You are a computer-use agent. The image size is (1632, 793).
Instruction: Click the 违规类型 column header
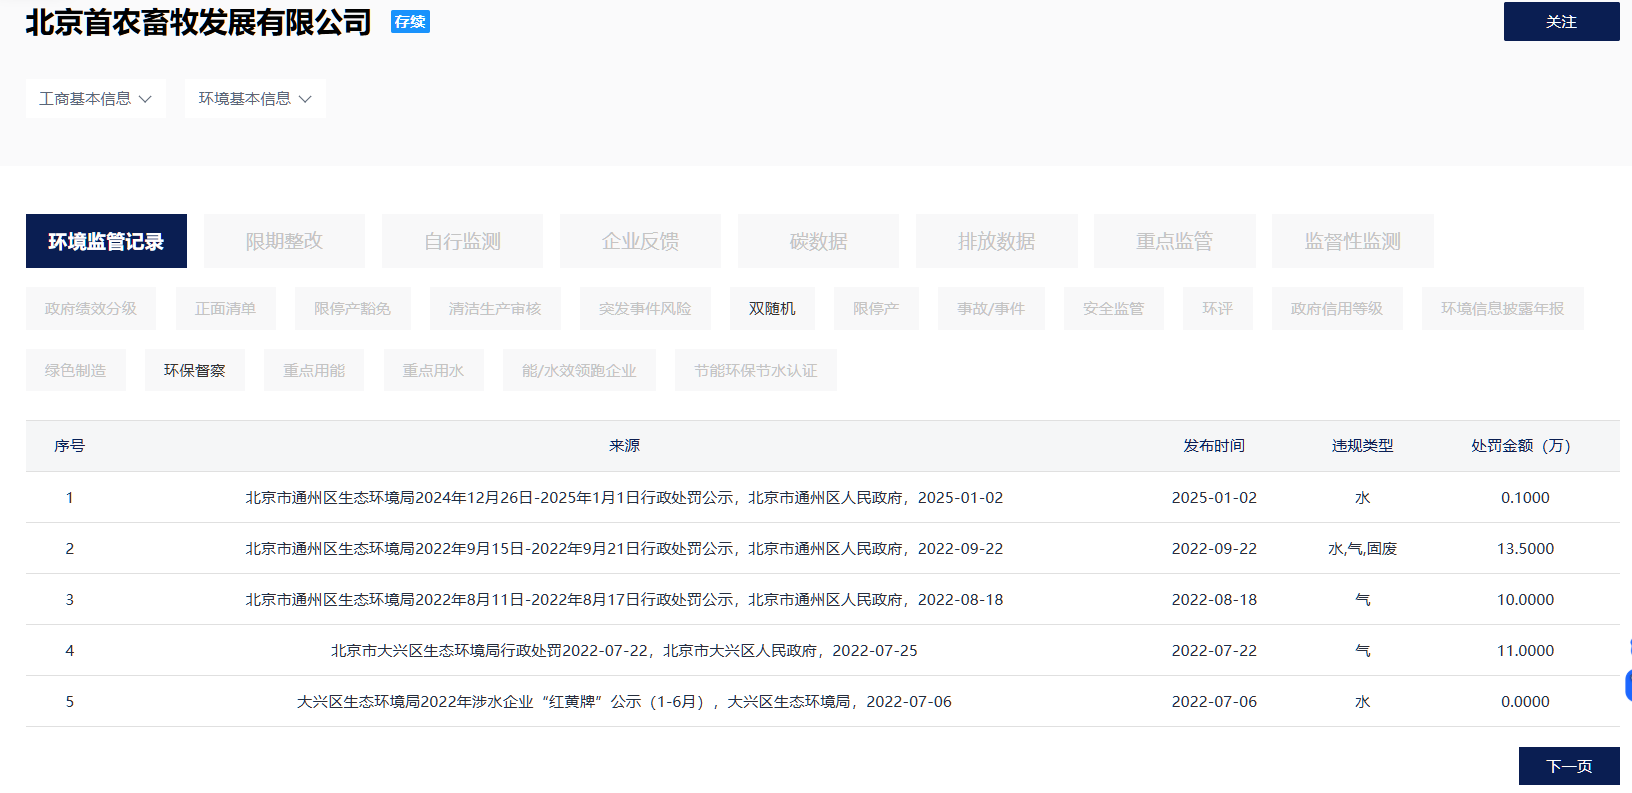click(1362, 446)
